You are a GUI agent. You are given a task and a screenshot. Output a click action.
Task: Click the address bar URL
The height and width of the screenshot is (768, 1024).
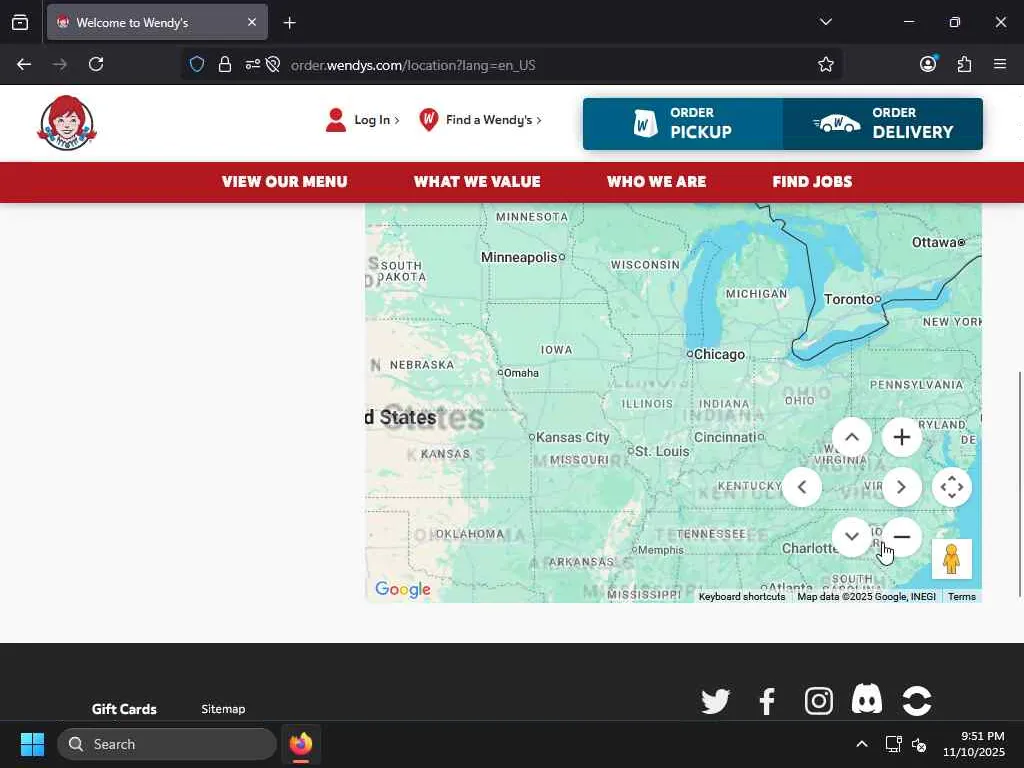point(413,65)
